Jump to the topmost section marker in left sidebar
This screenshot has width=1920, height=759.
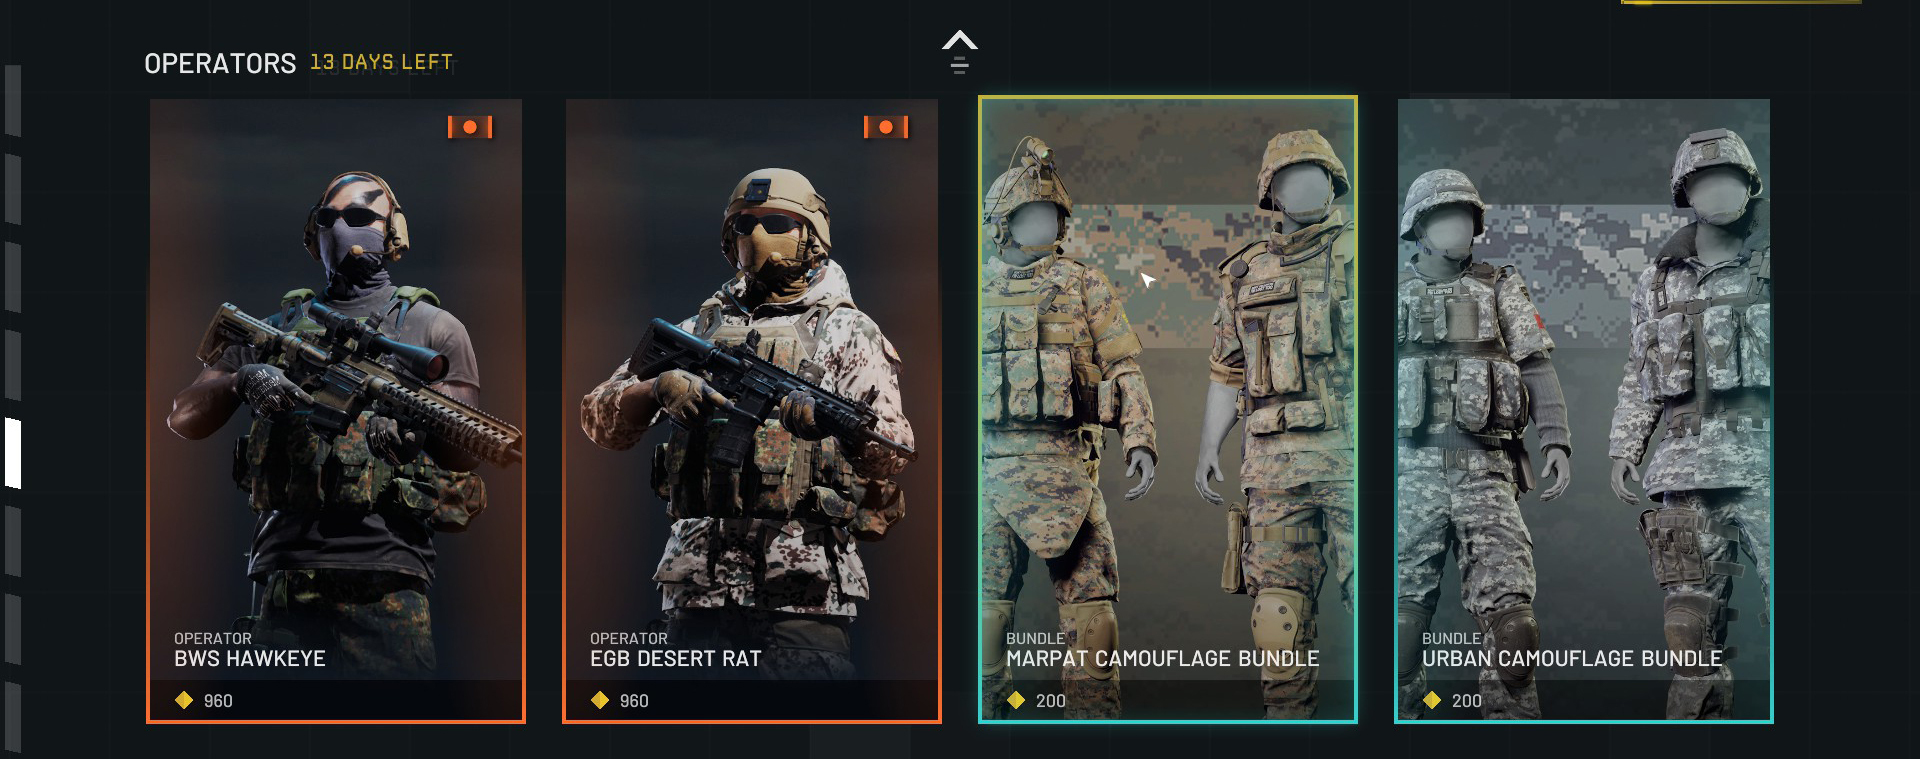[13, 100]
